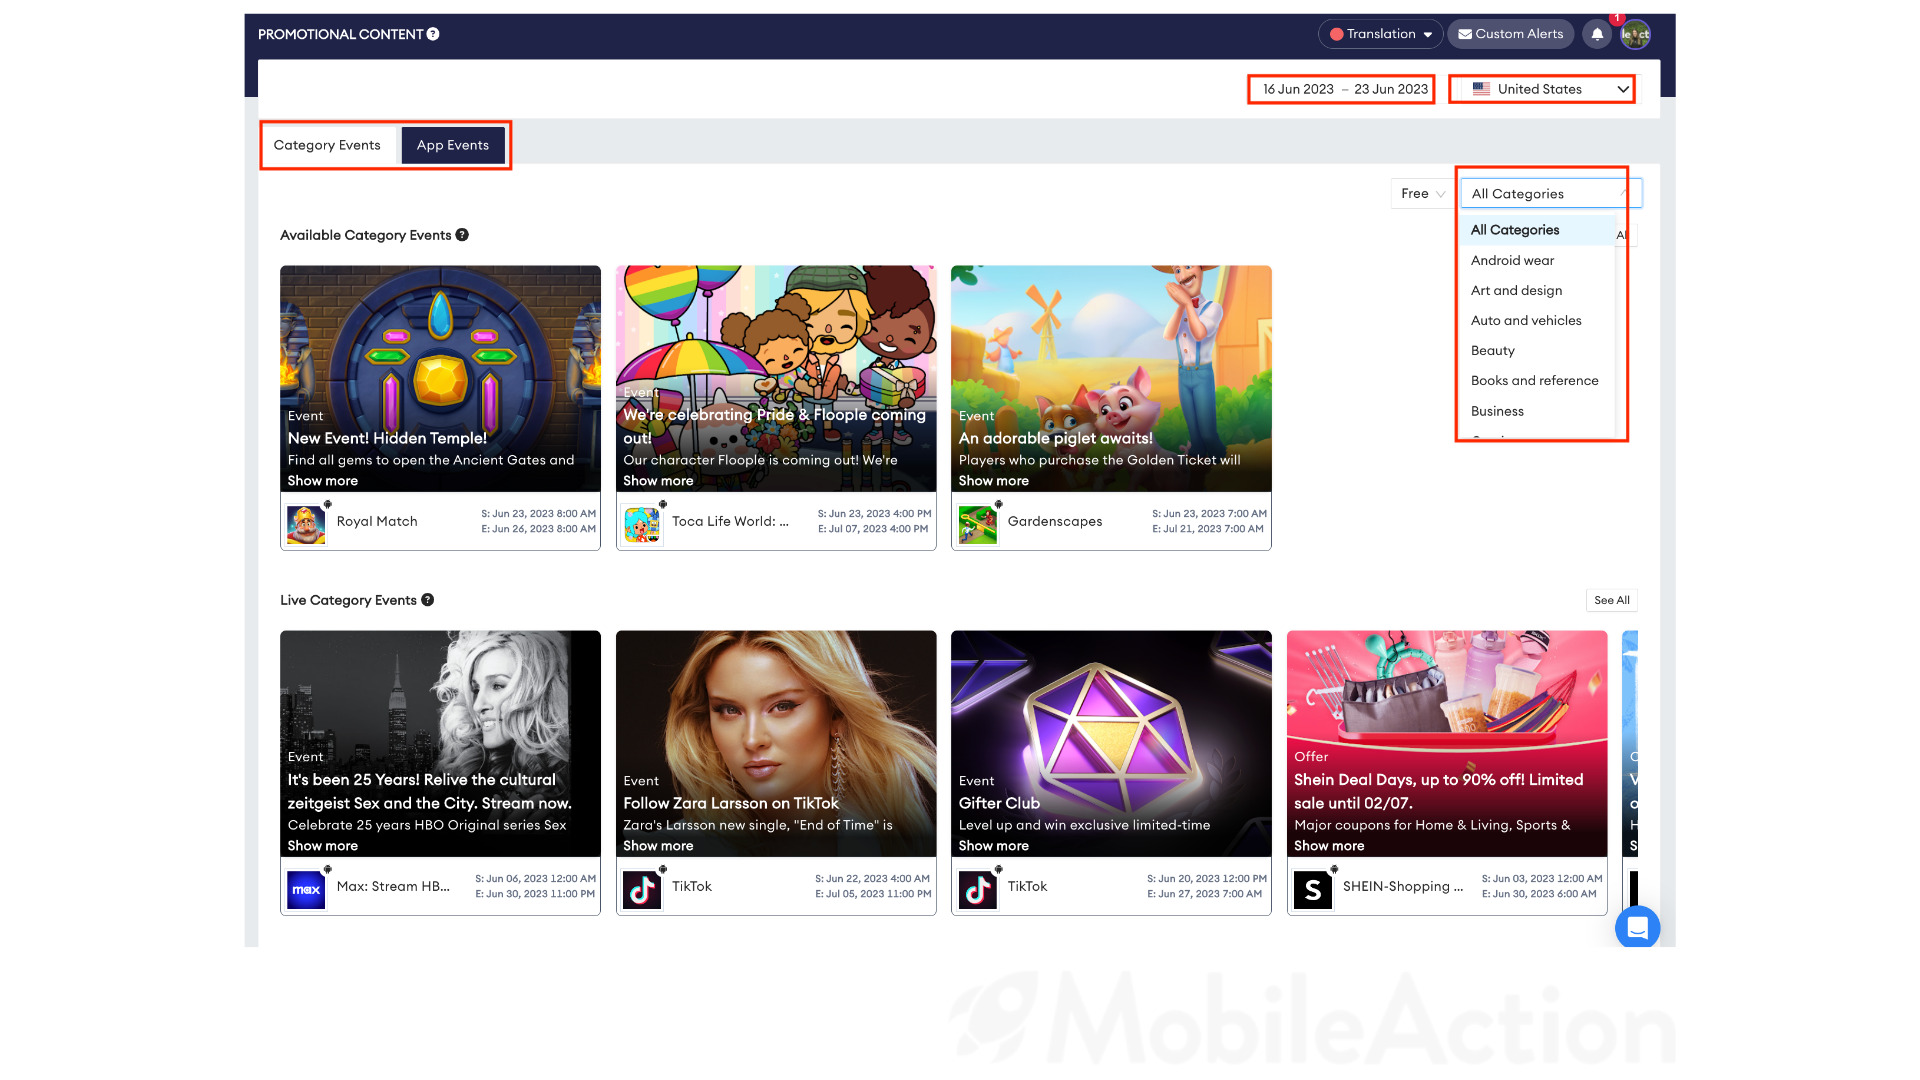Click the SHEIN-Shopping app icon
1920x1080 pixels.
tap(1313, 889)
